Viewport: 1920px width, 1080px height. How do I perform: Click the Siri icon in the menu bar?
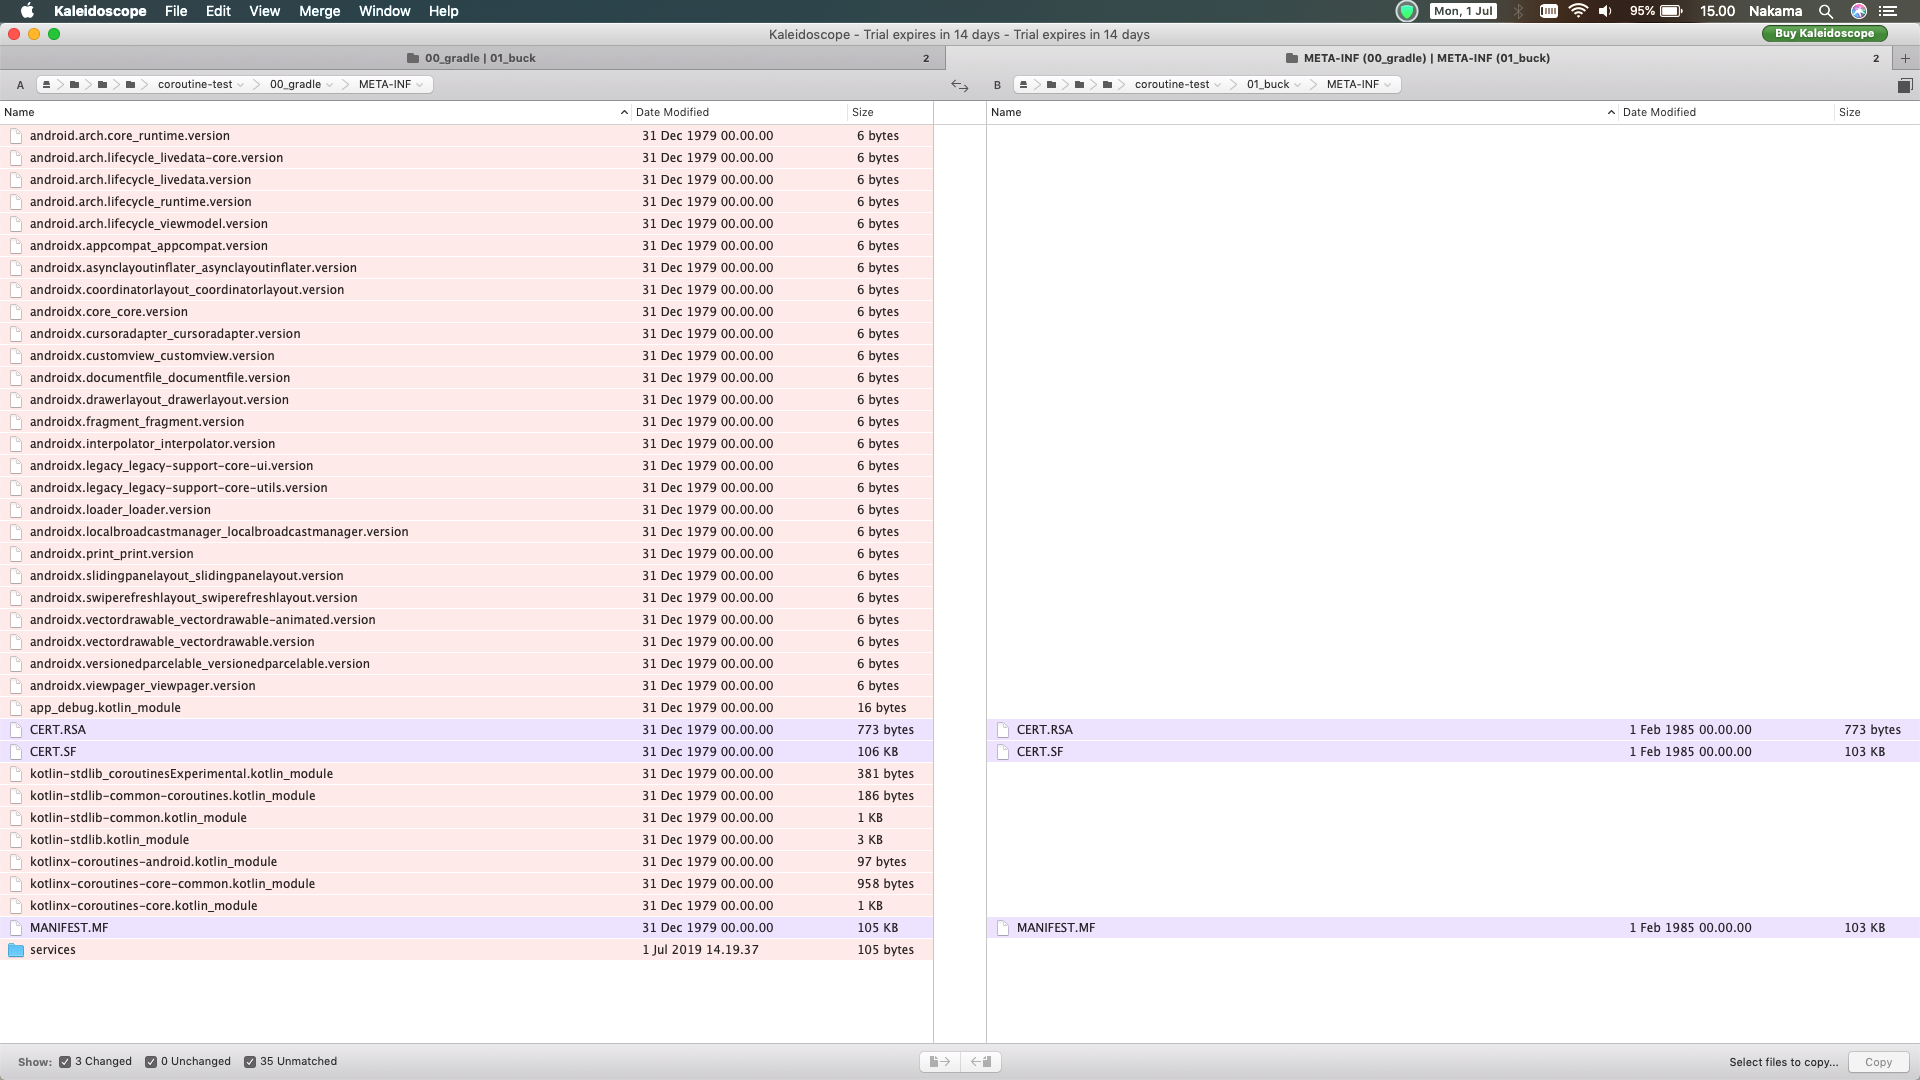(1858, 11)
